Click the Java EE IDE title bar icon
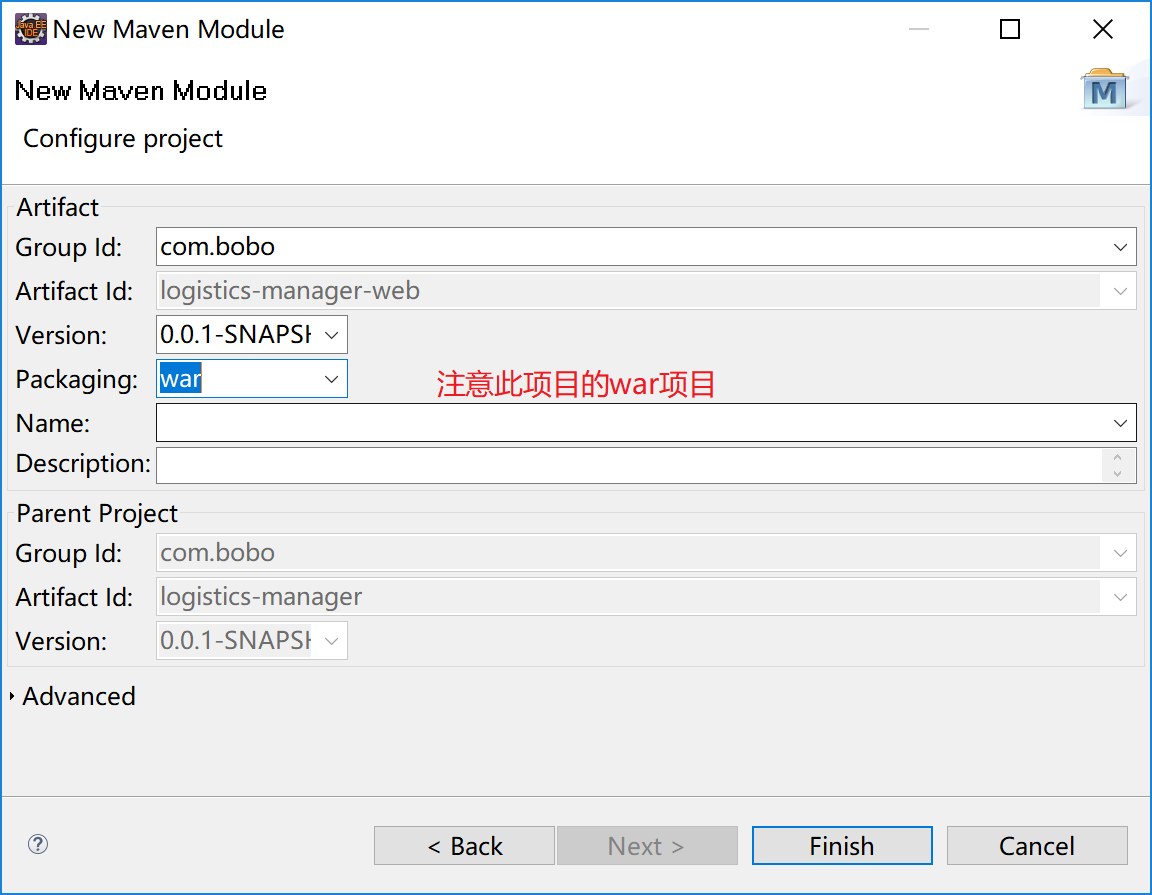Screen dimensions: 1152x895 pyautogui.click(x=31, y=29)
